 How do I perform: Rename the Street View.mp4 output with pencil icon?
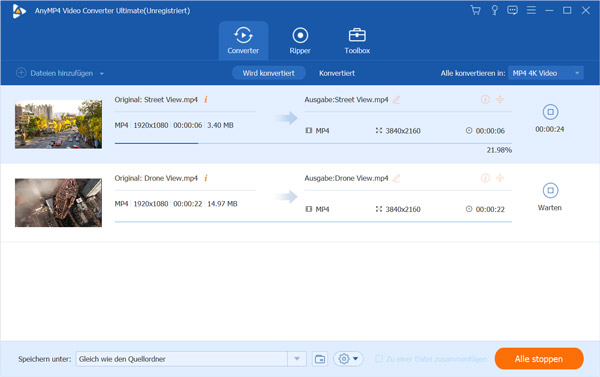point(396,100)
